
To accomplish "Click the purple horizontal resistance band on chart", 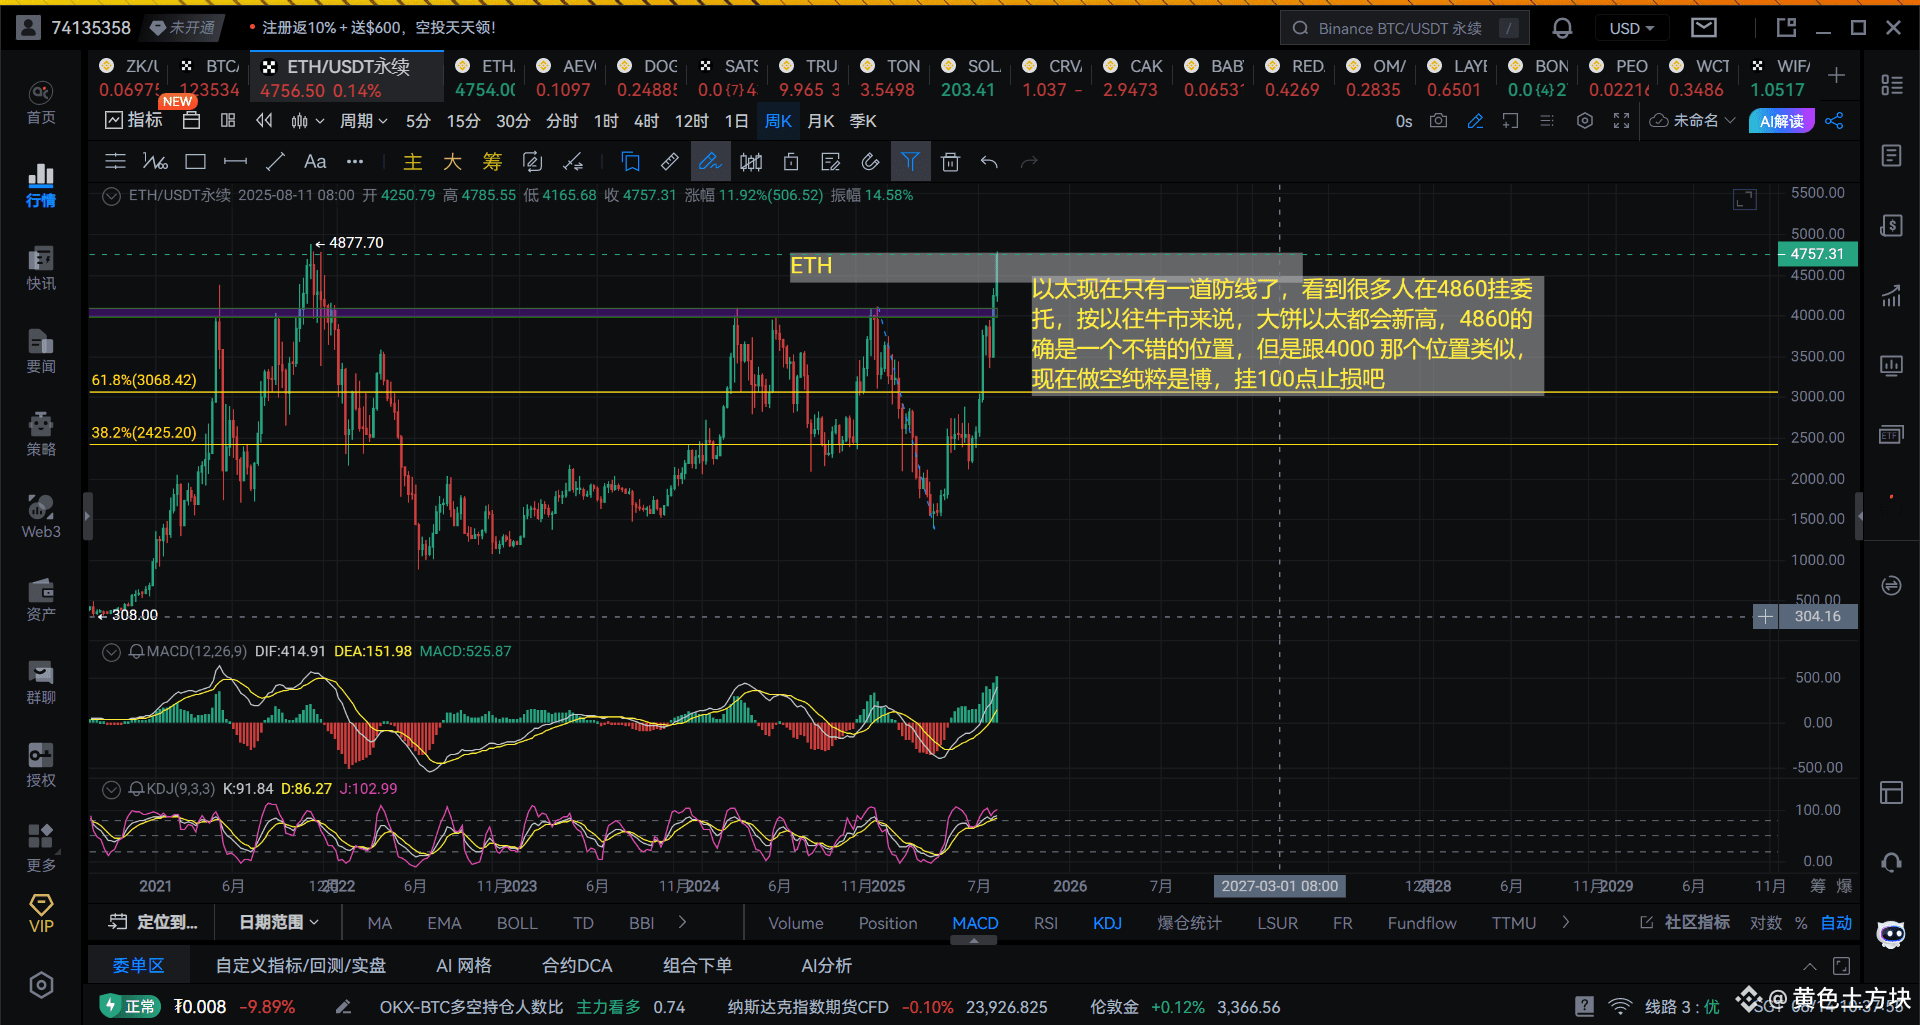I will [543, 313].
